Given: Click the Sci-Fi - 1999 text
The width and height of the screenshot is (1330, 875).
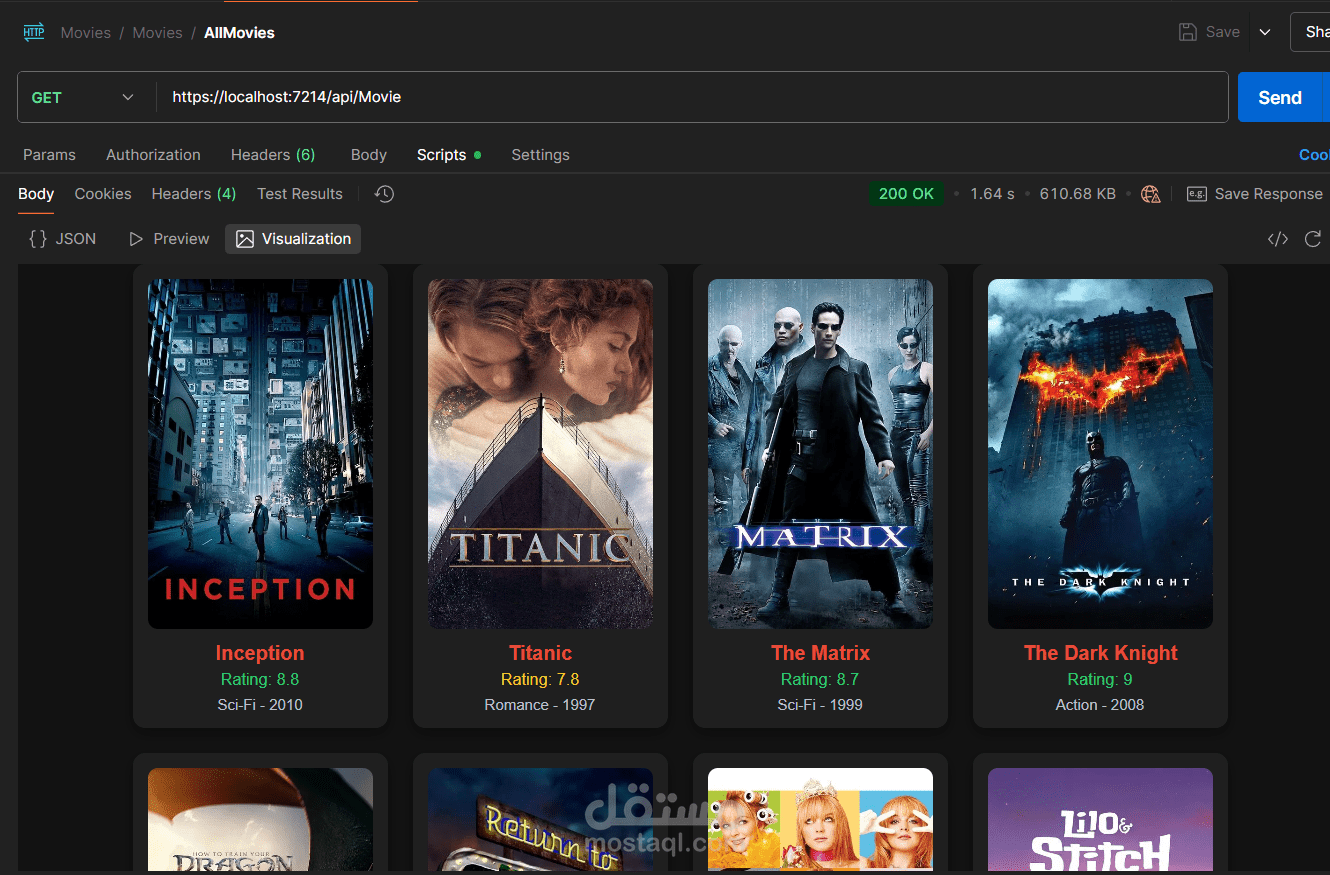Looking at the screenshot, I should point(820,705).
